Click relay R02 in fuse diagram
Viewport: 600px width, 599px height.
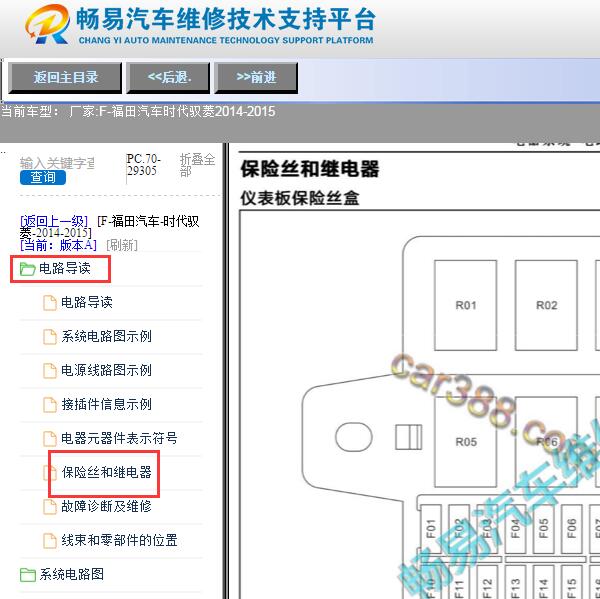coord(546,305)
